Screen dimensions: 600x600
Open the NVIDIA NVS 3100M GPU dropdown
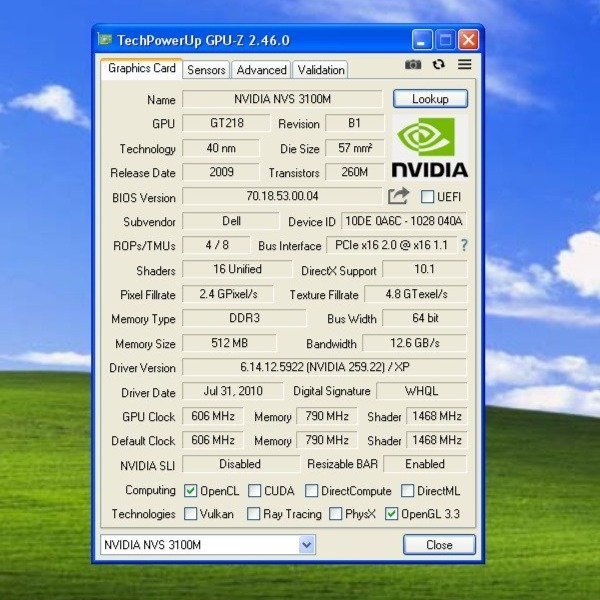click(x=208, y=545)
